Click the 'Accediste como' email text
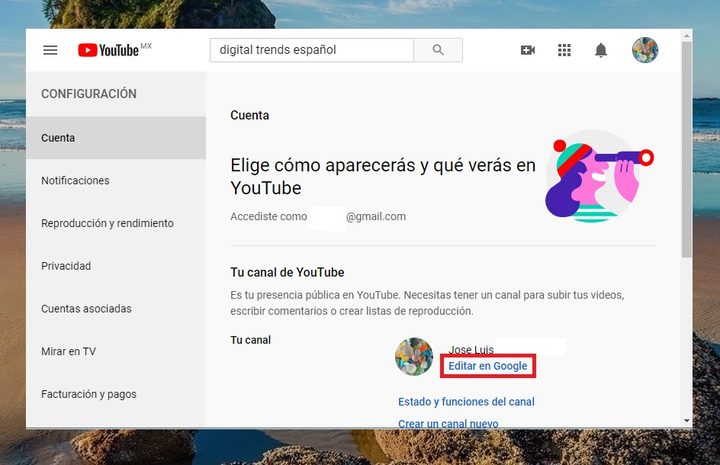 tap(318, 216)
